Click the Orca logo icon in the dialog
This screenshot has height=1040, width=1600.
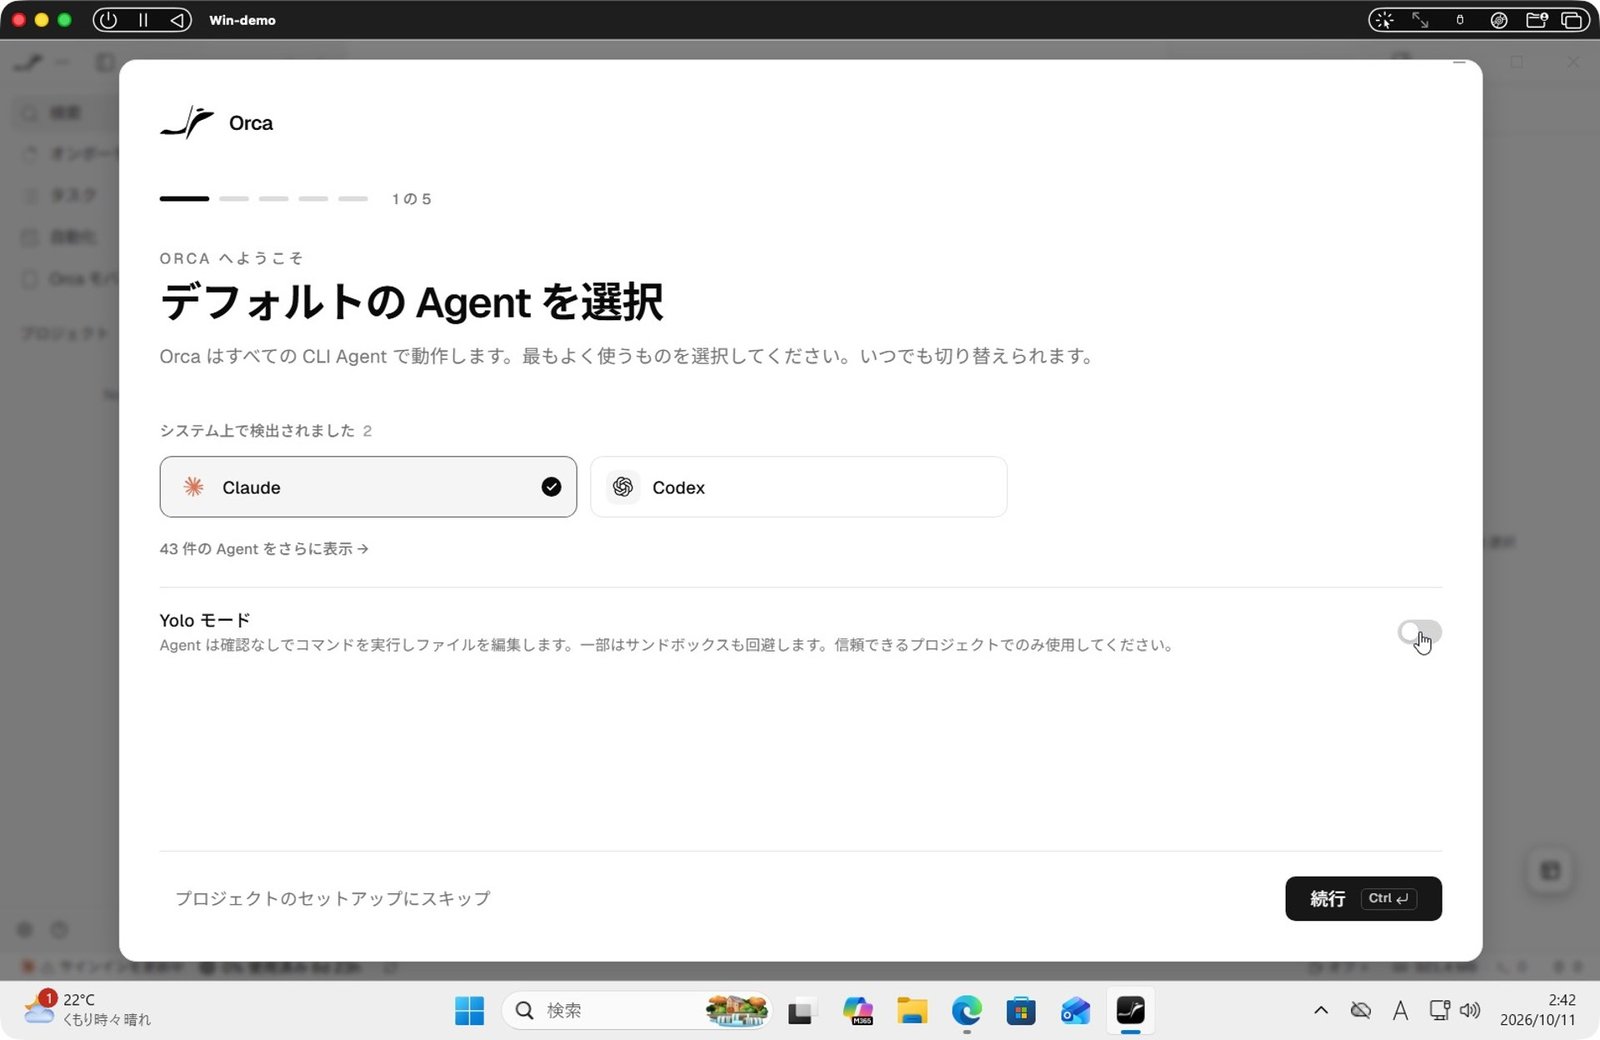(x=187, y=122)
